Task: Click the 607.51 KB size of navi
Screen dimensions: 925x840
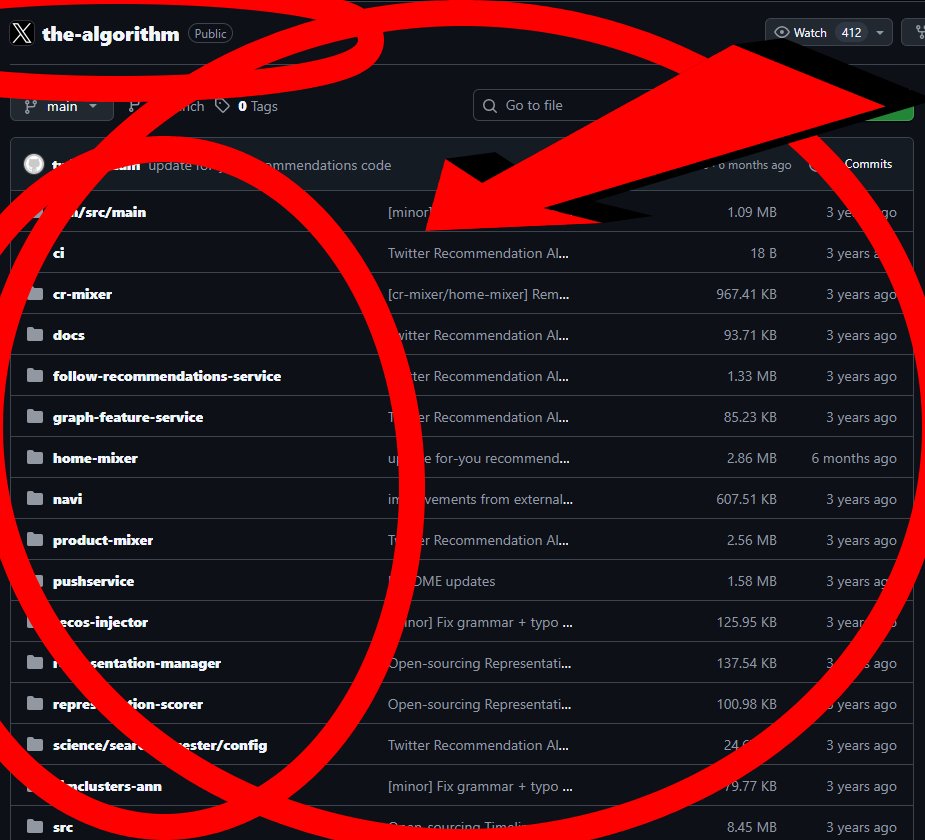Action: click(x=746, y=499)
